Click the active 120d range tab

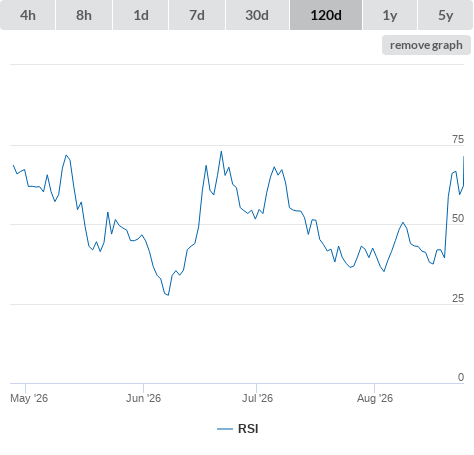(x=326, y=15)
